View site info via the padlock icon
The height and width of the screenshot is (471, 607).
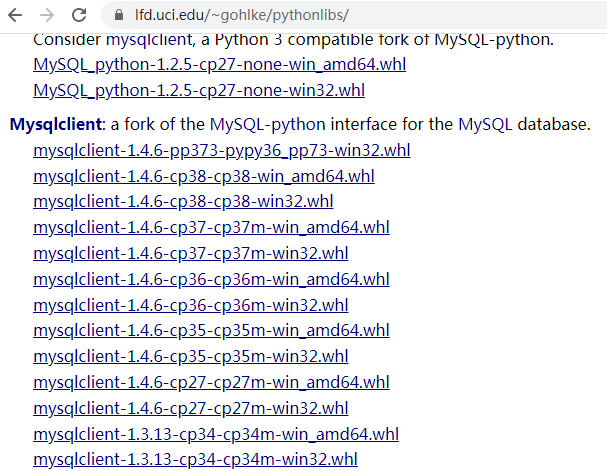click(119, 15)
